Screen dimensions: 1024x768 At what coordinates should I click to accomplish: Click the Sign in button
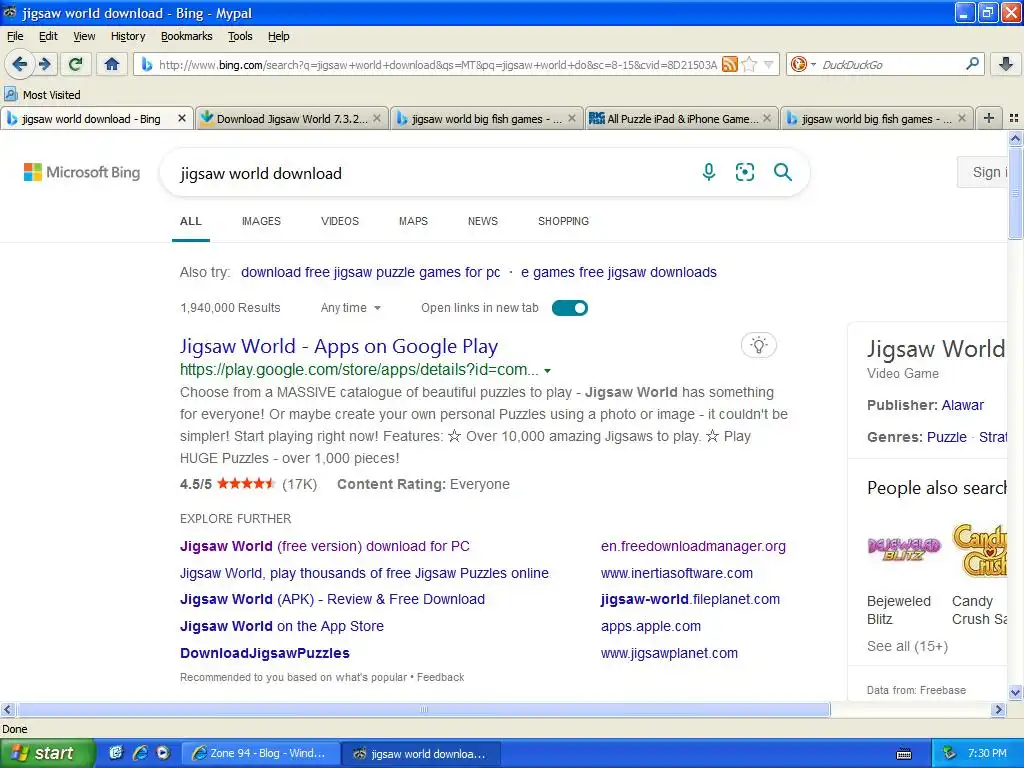[983, 172]
